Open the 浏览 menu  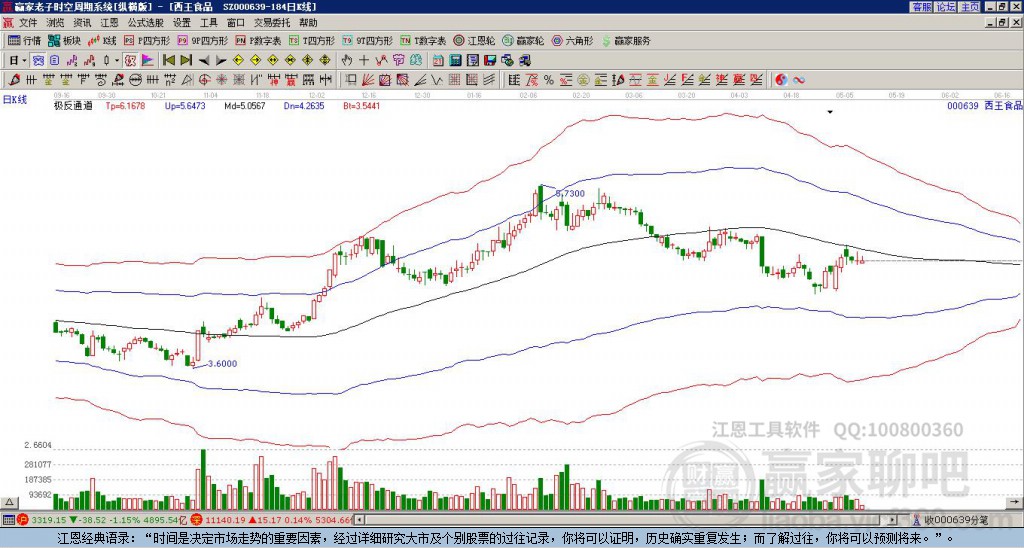point(56,23)
